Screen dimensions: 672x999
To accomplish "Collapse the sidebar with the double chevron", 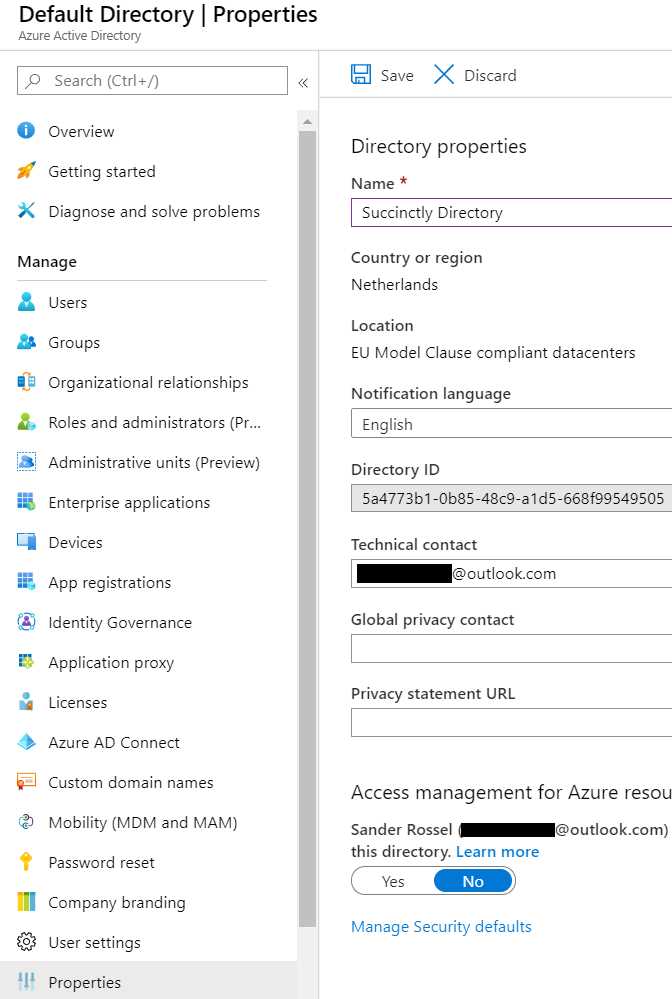I will [x=304, y=83].
